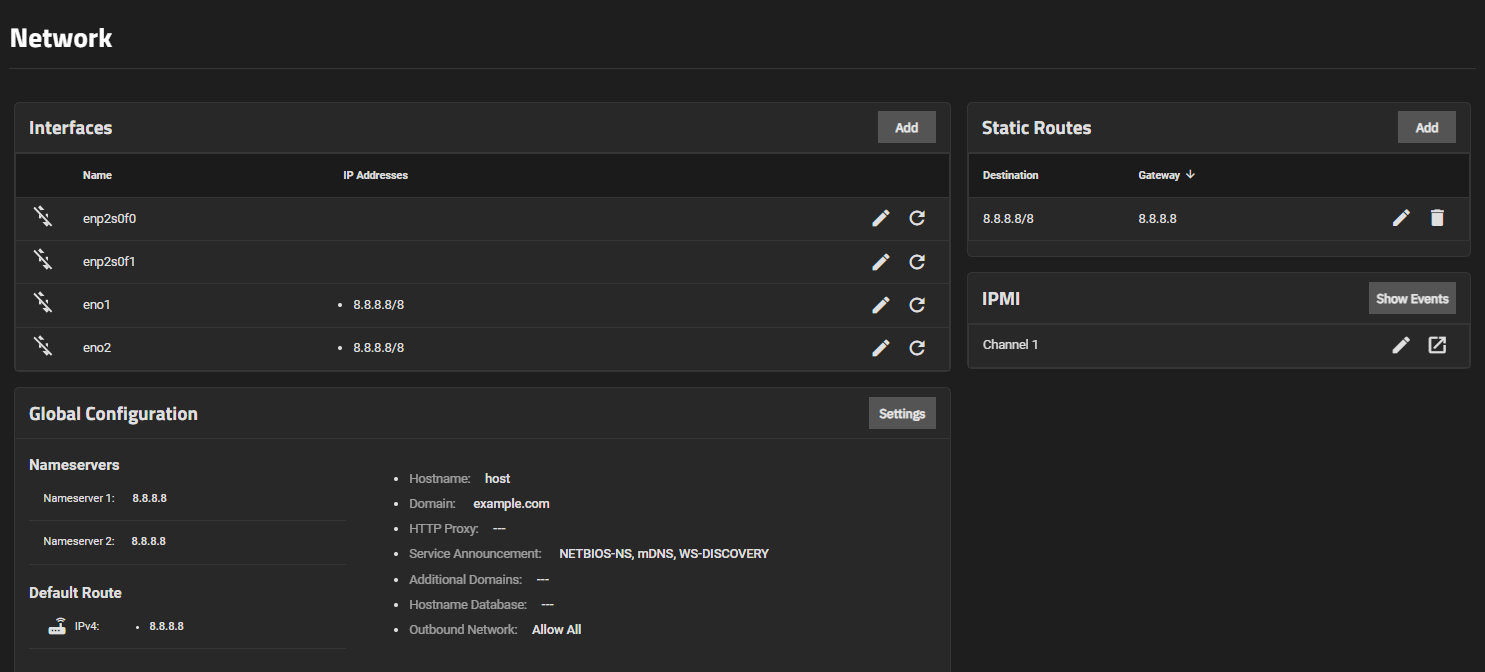Sort interfaces by Name column header

tap(97, 175)
